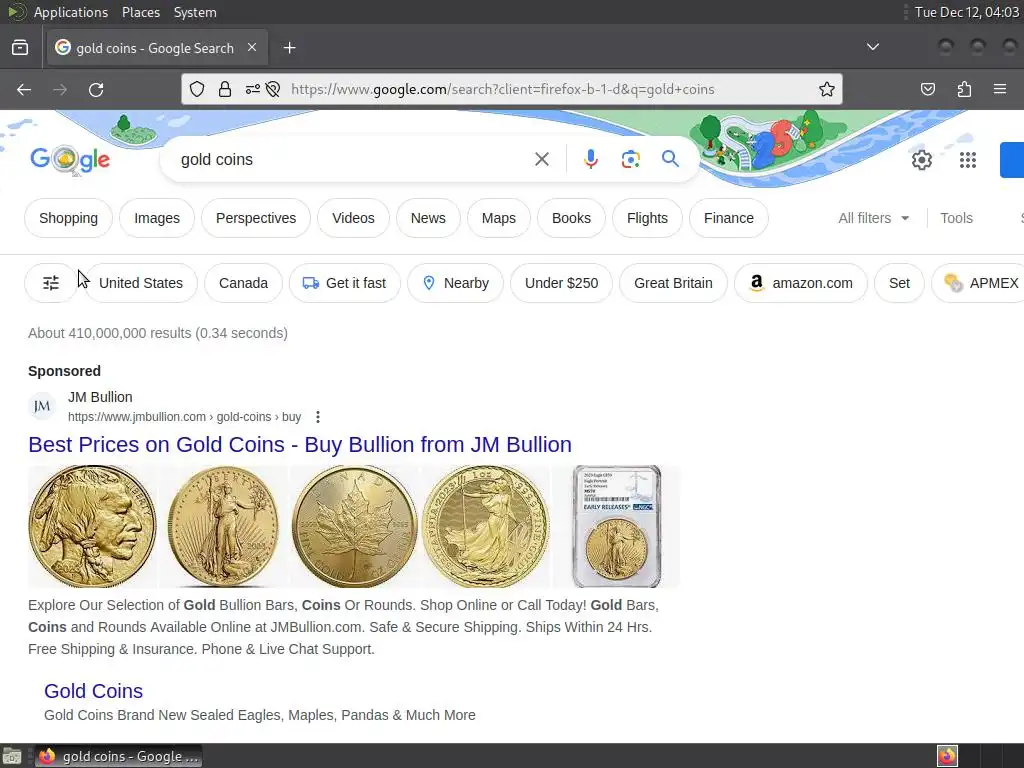Switch to the Images results tab
Screen dimensions: 1024x768
157,218
